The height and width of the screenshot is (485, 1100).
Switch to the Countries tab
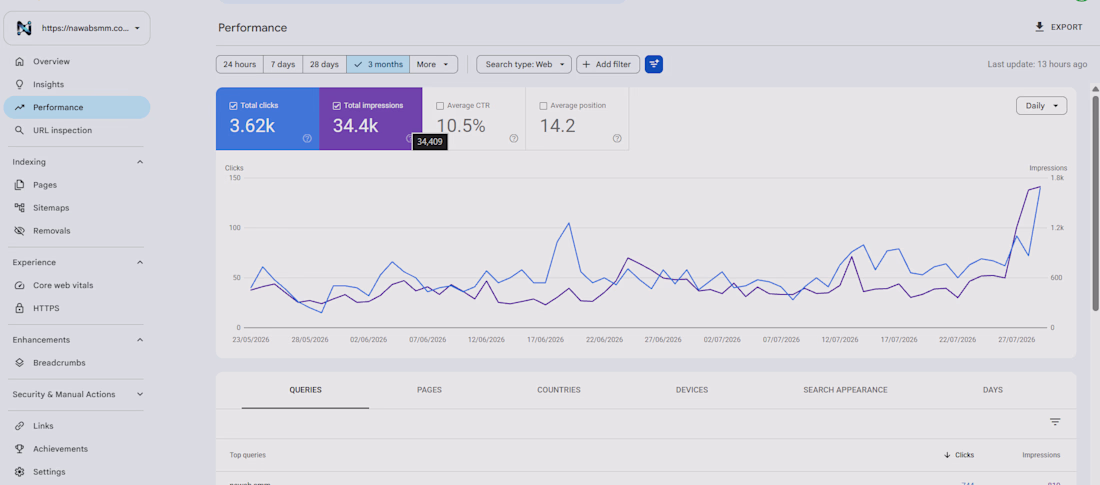pyautogui.click(x=558, y=390)
